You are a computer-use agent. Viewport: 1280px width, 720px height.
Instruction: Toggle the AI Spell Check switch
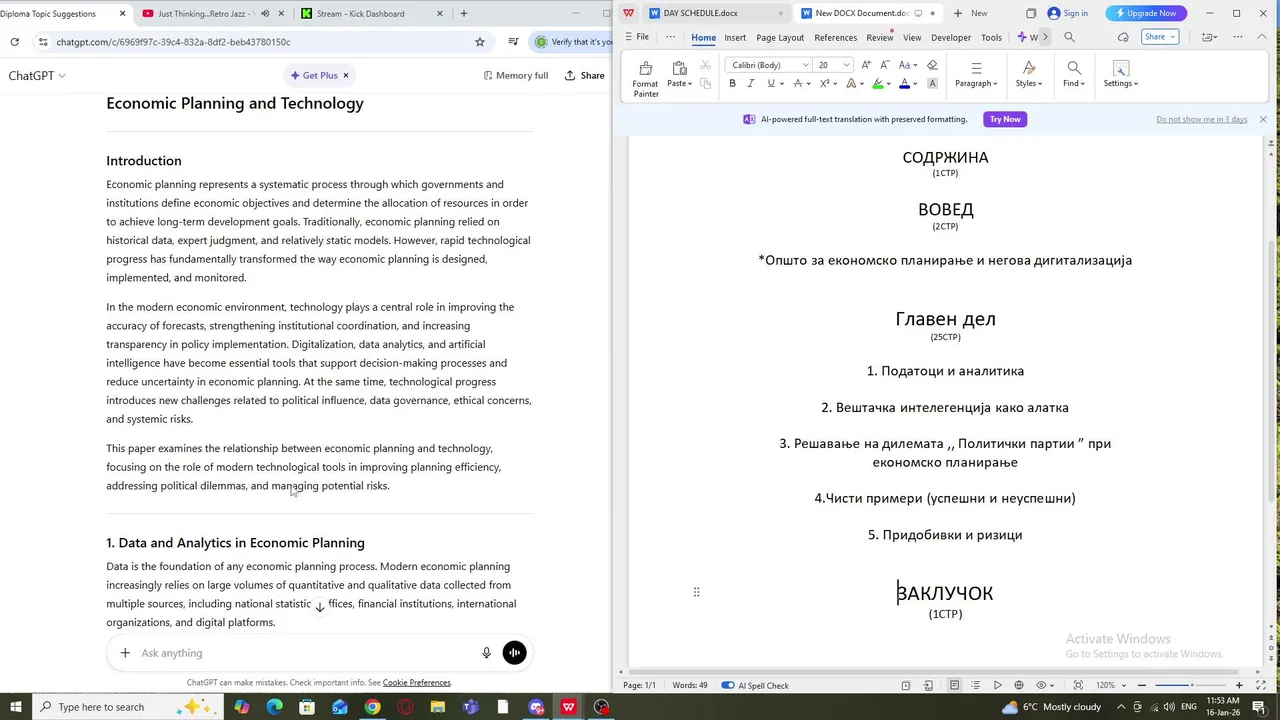tap(728, 685)
